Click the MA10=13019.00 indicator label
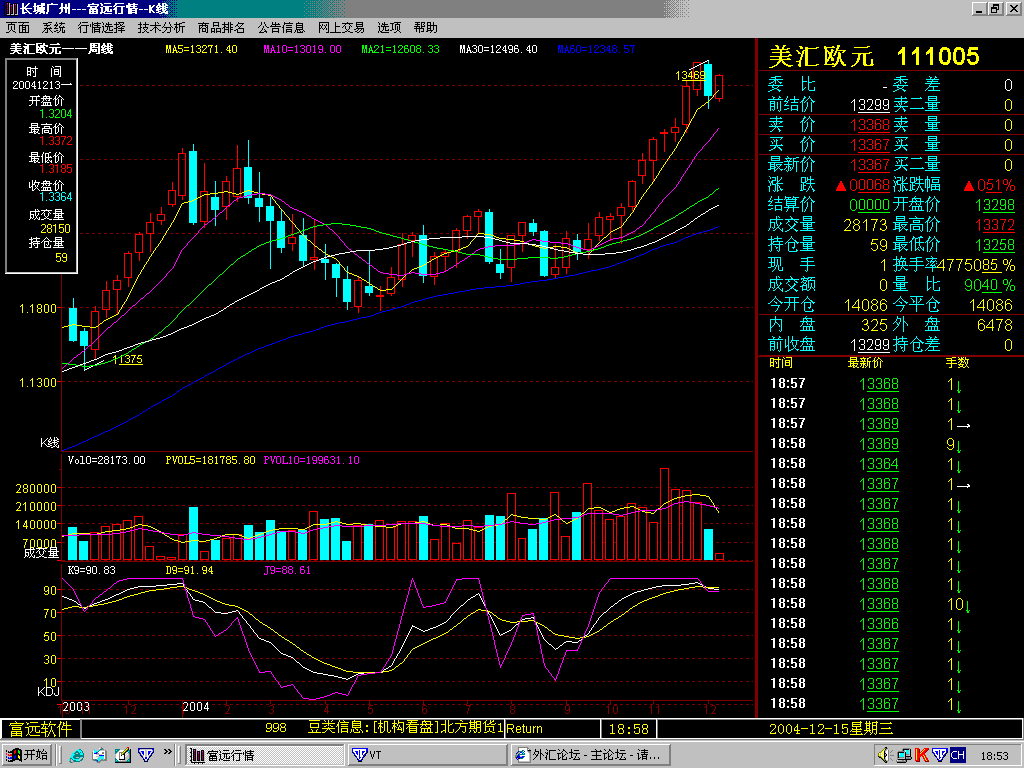 pyautogui.click(x=302, y=49)
